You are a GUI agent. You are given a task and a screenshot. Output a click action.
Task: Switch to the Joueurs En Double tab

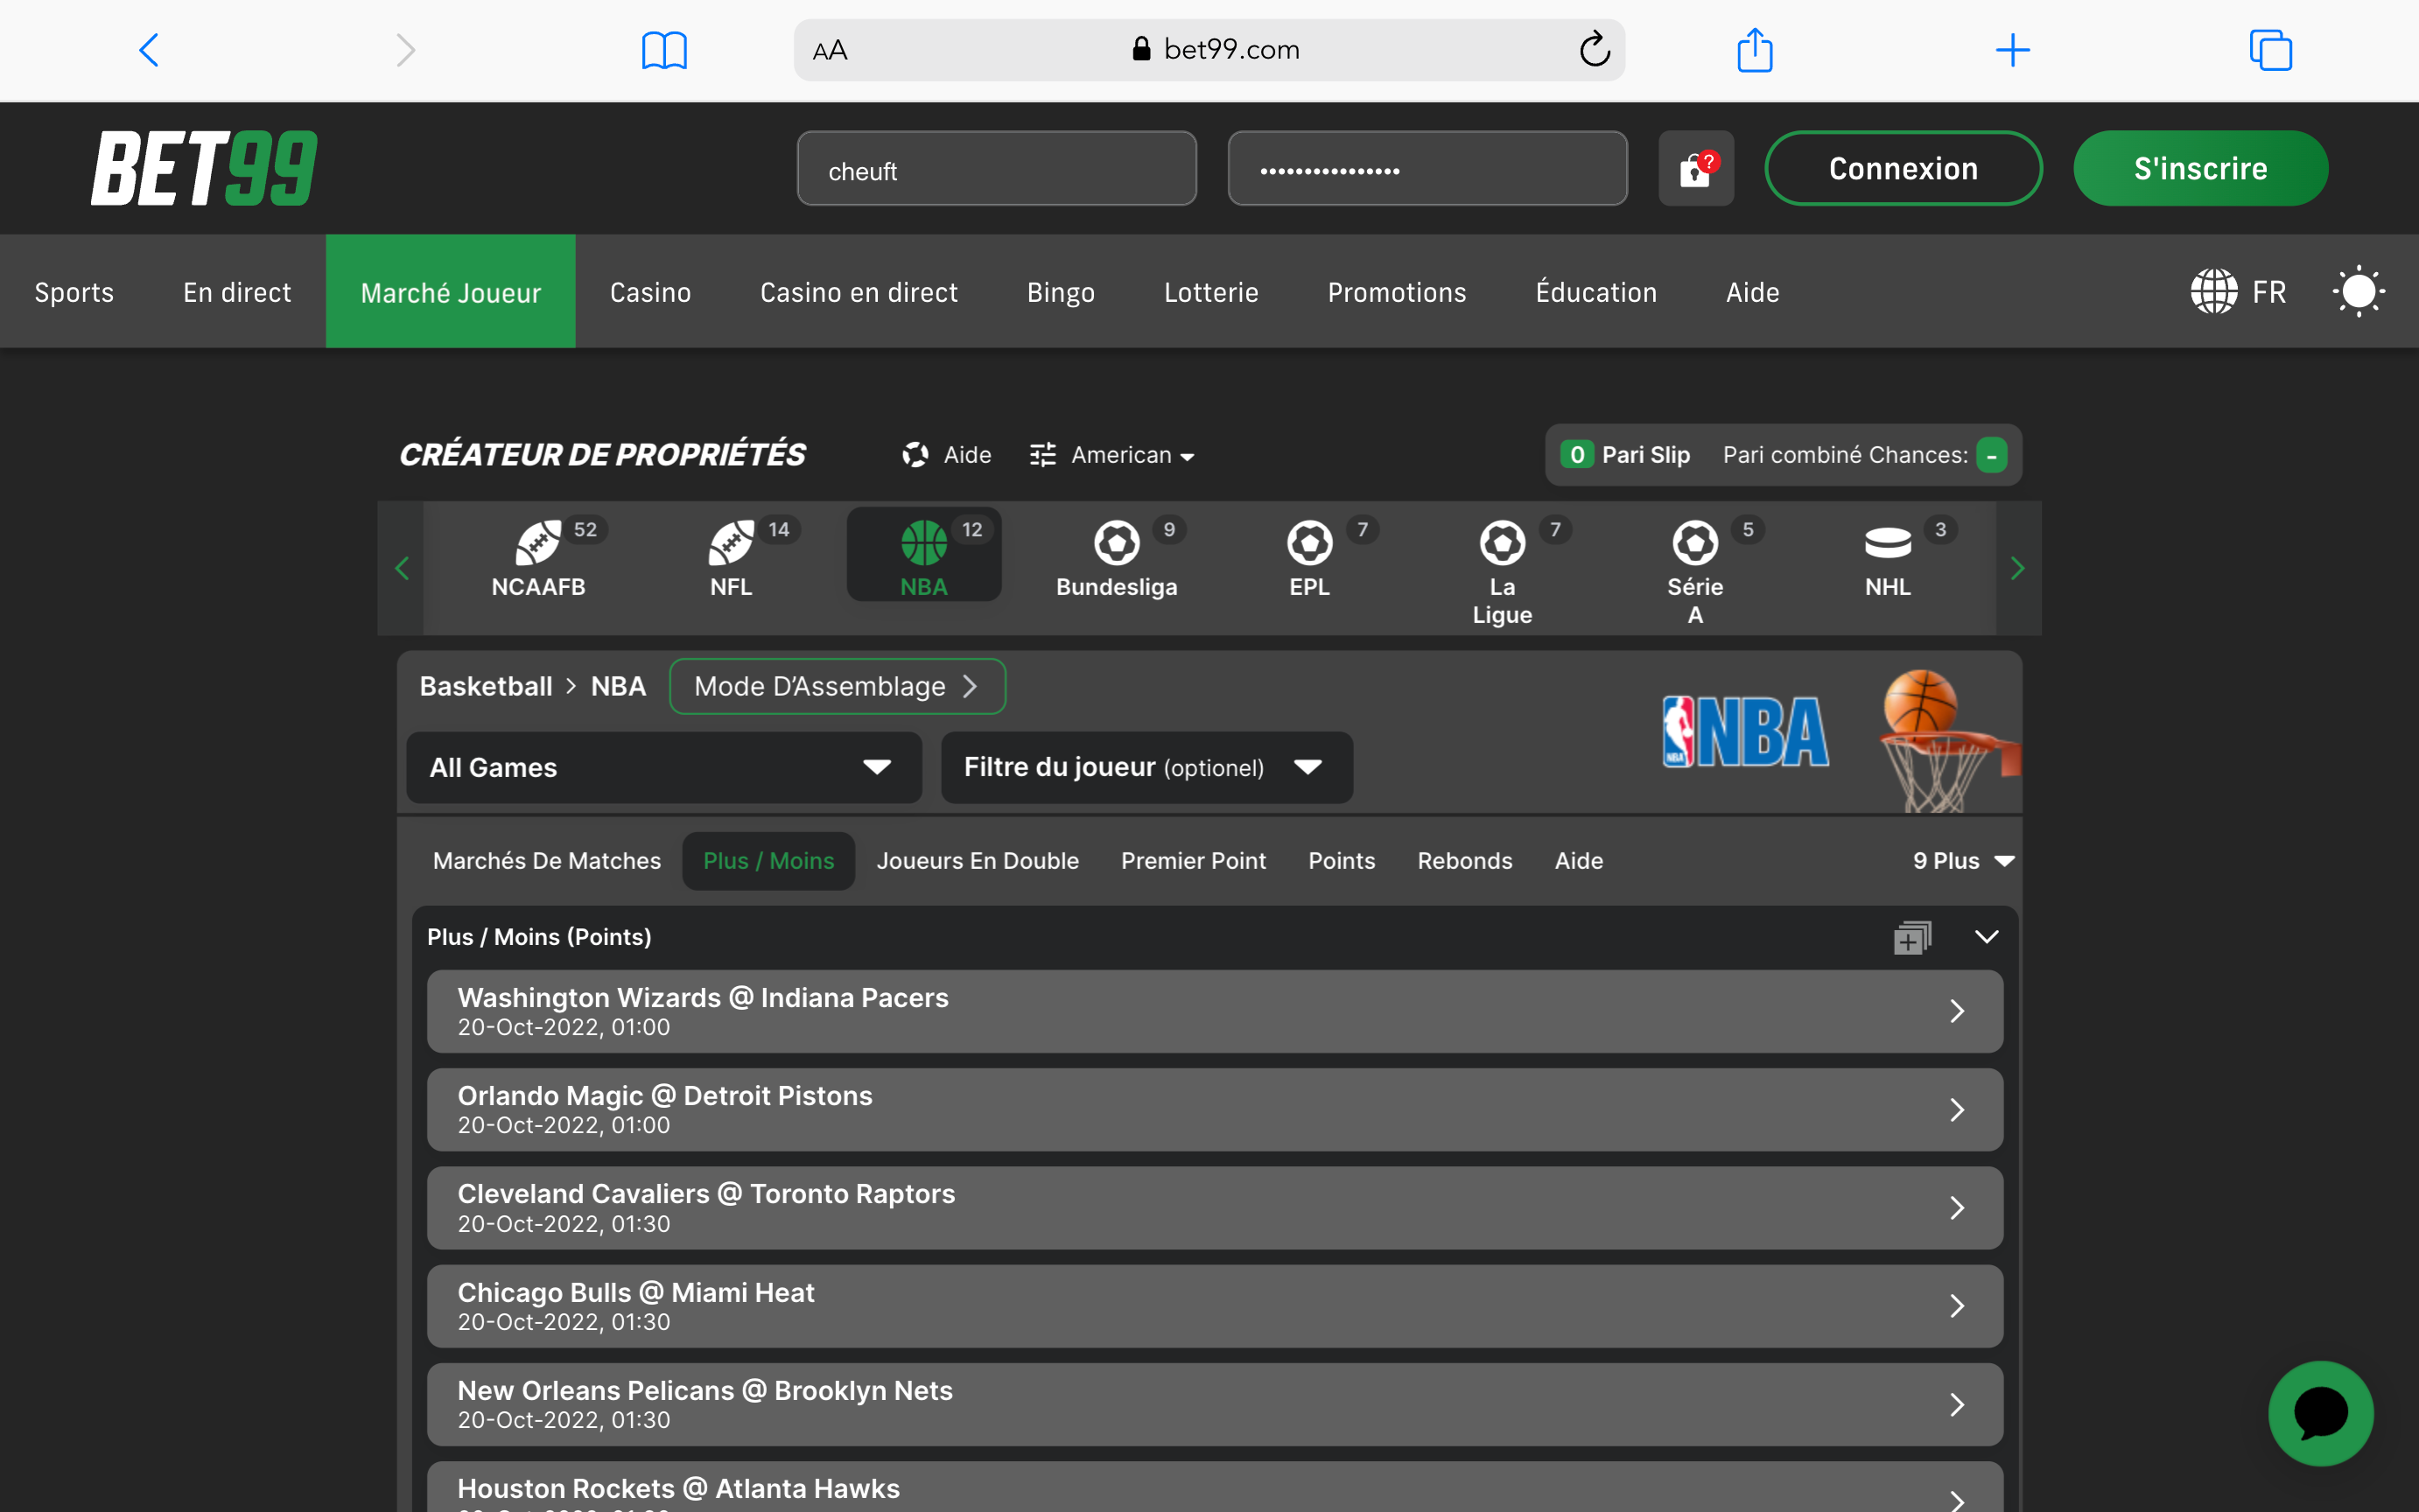tap(977, 861)
